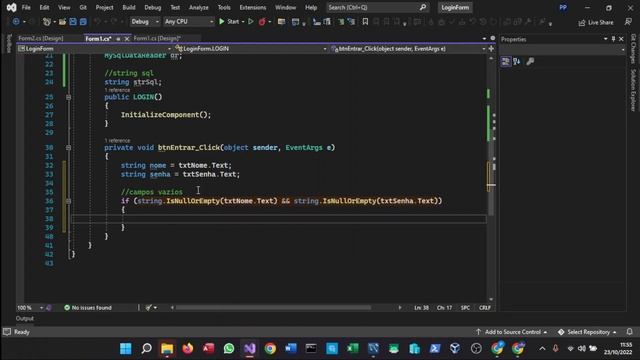
Task: Open the Edit menu
Action: click(44, 7)
